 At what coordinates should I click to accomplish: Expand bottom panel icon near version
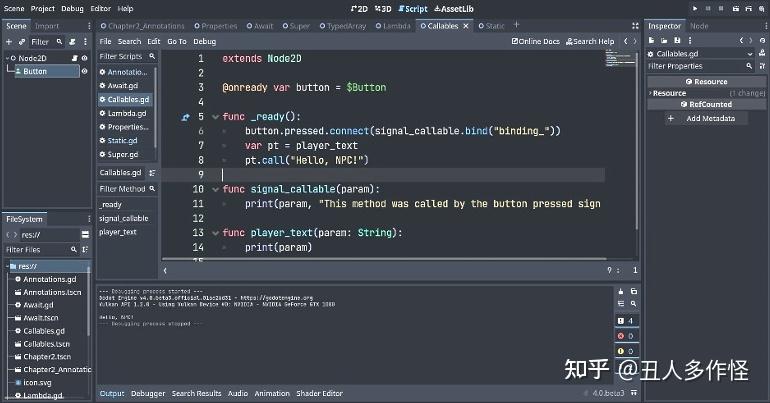pyautogui.click(x=634, y=393)
